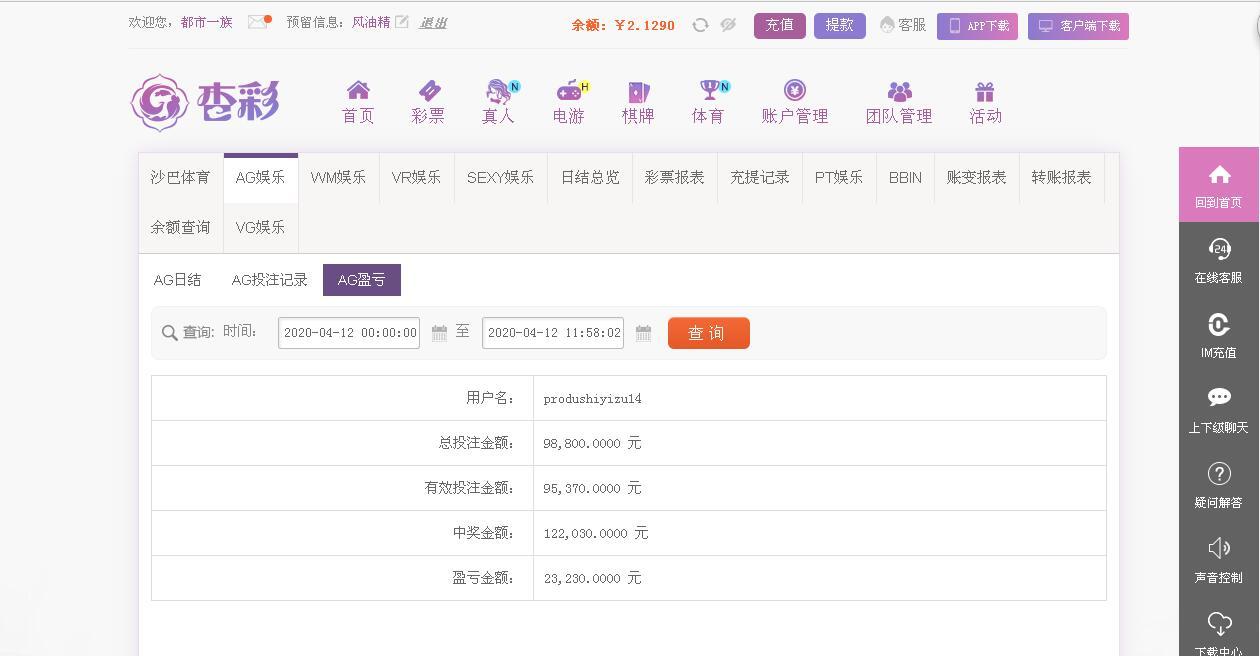Screen dimensions: 1260x656
Task: Switch to SEXY娱乐 tab
Action: pyautogui.click(x=500, y=178)
